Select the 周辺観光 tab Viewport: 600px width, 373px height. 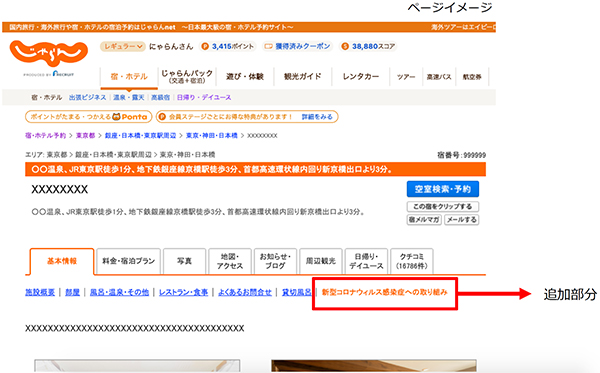click(321, 261)
